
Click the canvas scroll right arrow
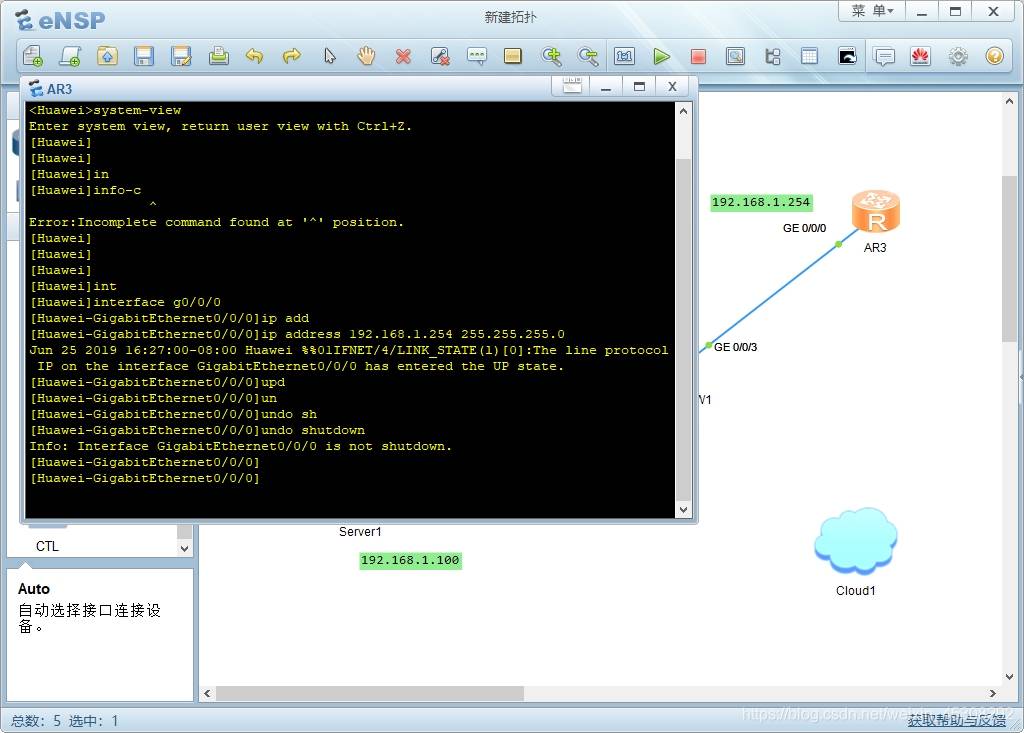tap(993, 693)
